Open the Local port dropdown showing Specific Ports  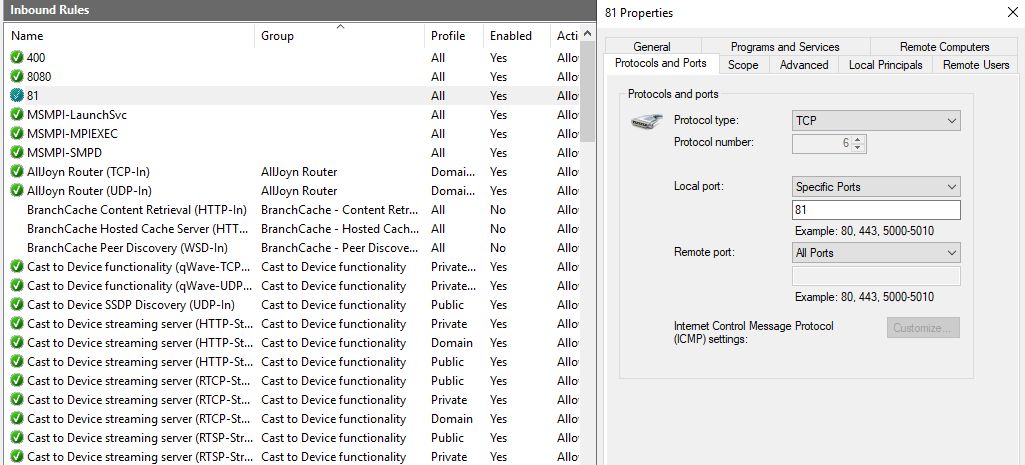tap(876, 186)
